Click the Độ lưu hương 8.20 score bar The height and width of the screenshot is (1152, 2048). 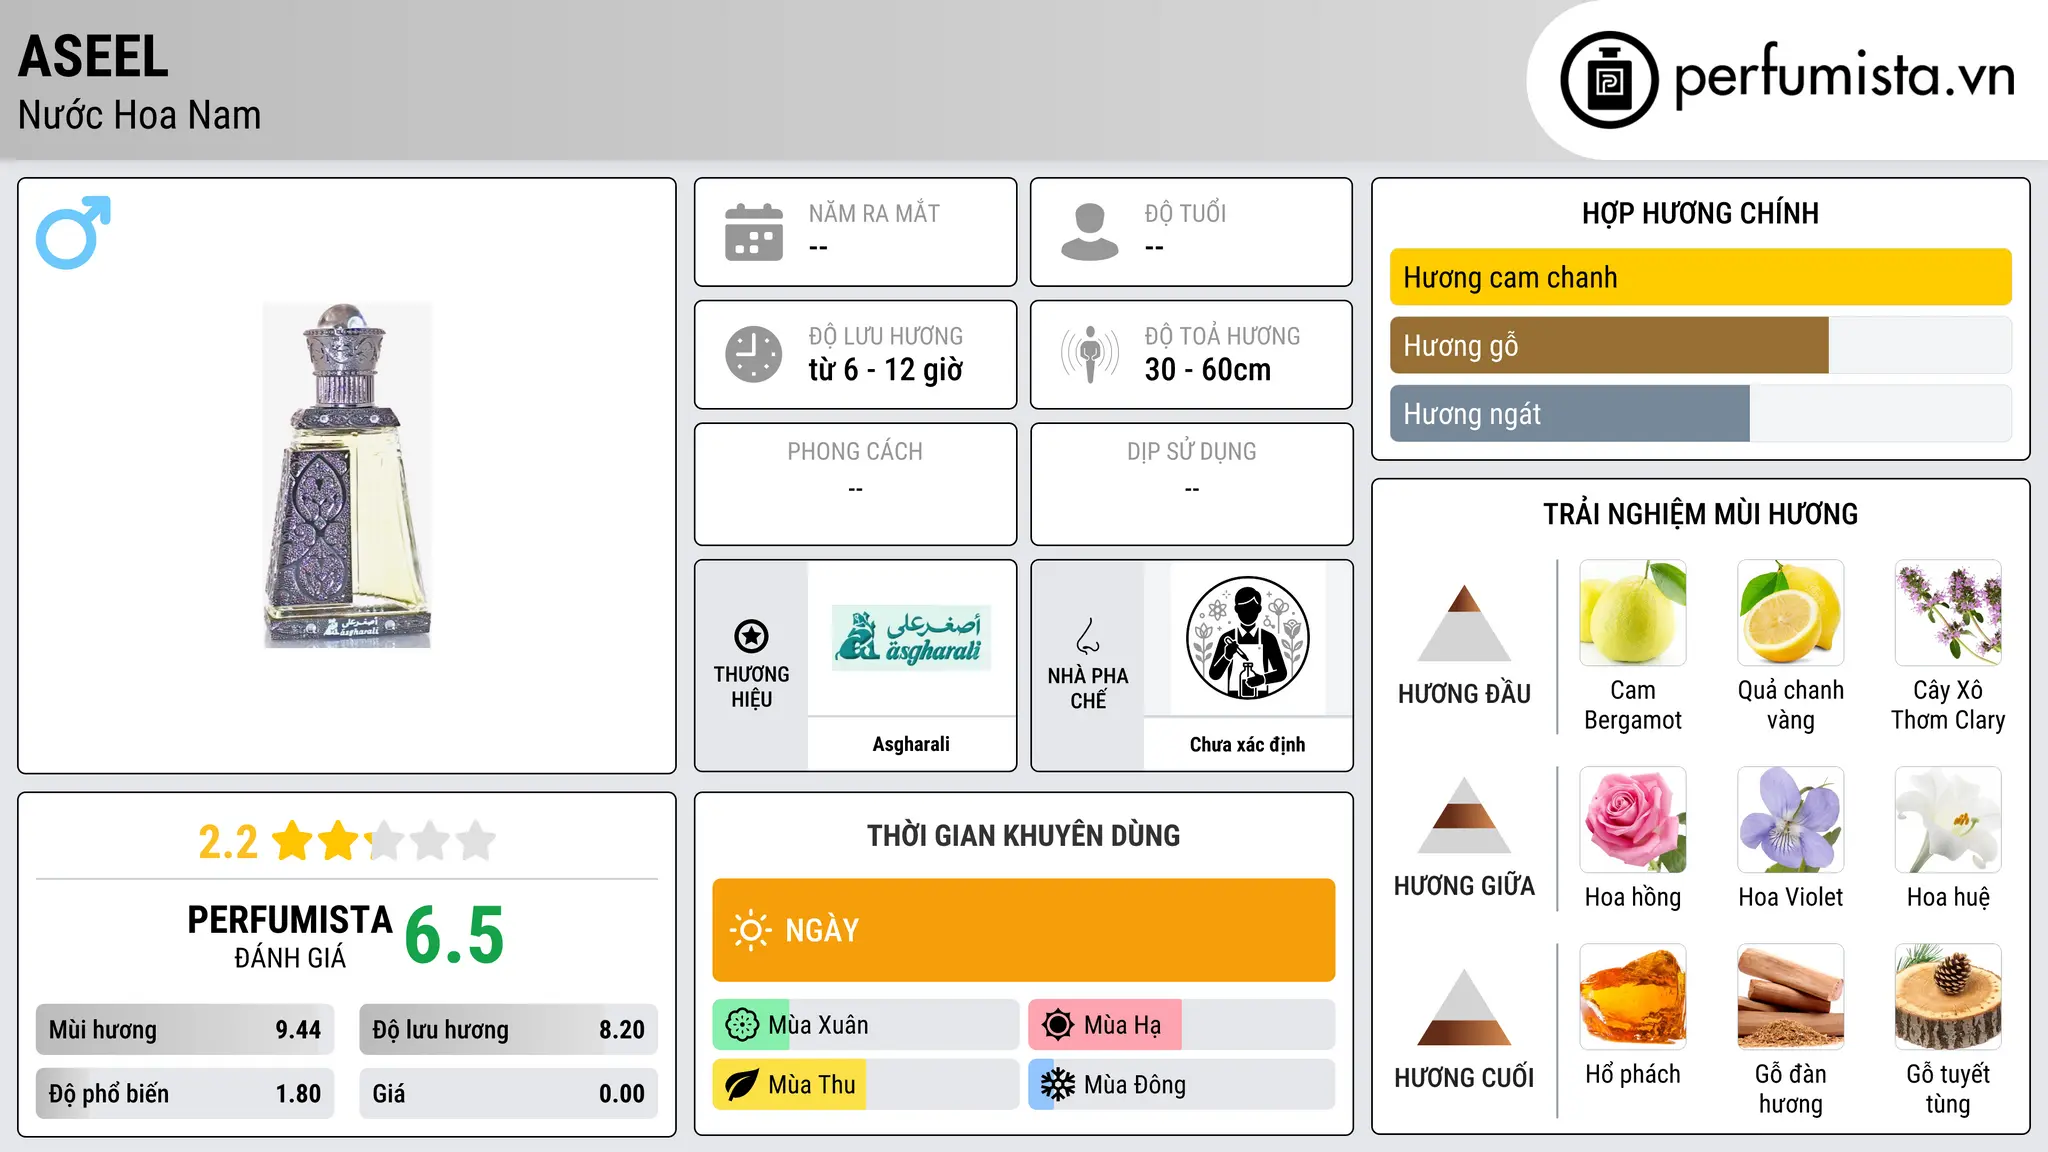(x=509, y=1029)
